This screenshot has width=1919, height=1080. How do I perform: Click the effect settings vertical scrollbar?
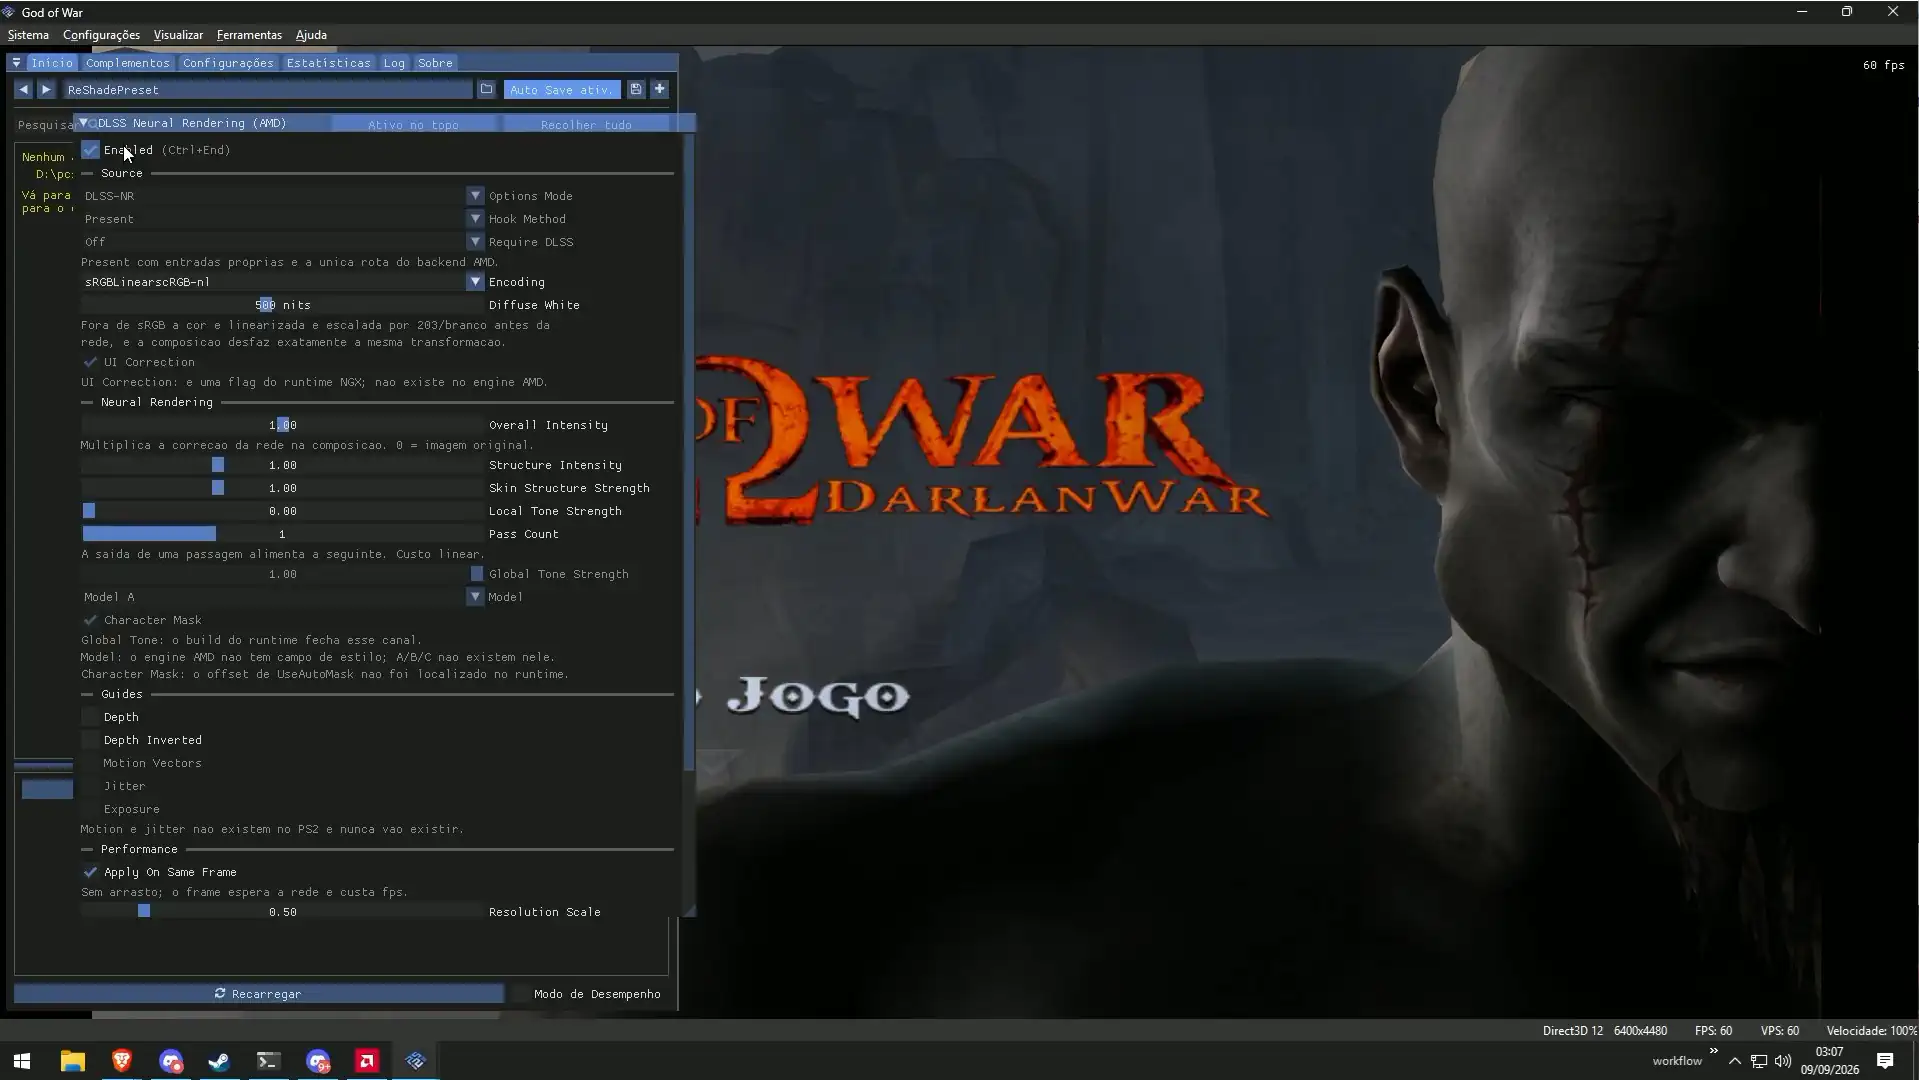click(688, 452)
